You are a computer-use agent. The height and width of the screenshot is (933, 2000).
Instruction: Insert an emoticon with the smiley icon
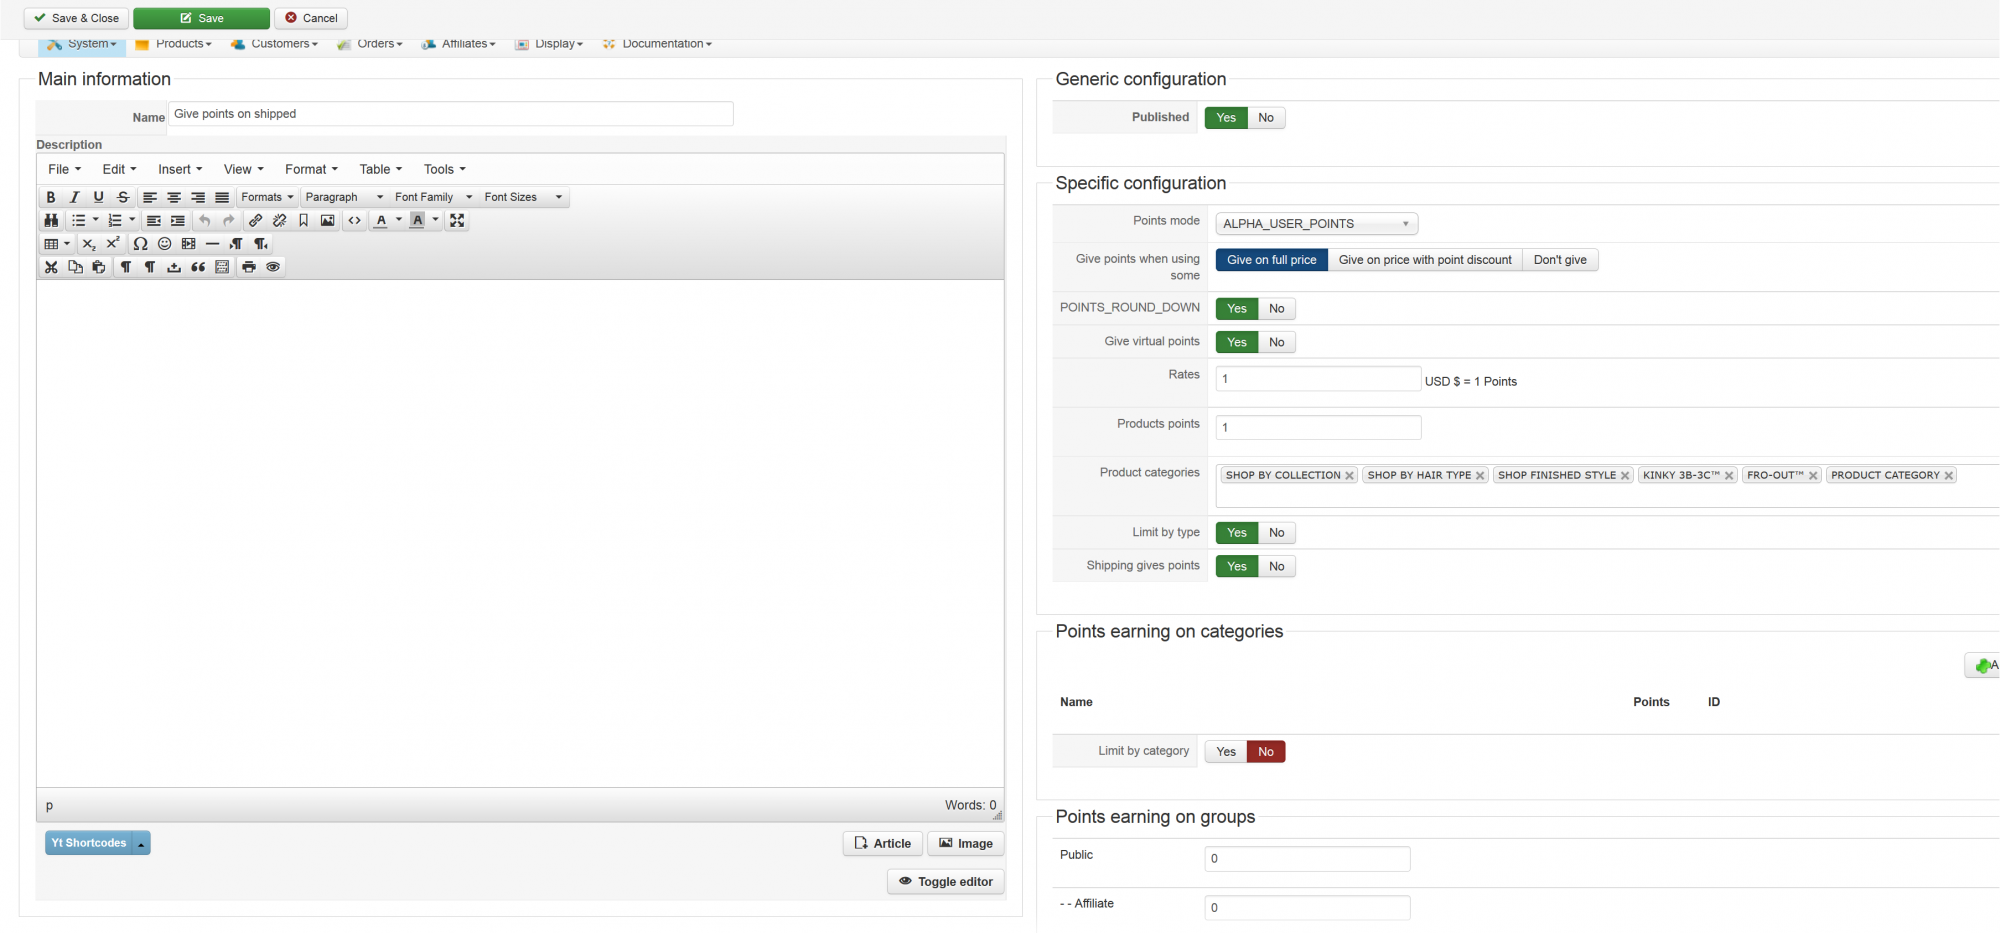[164, 243]
